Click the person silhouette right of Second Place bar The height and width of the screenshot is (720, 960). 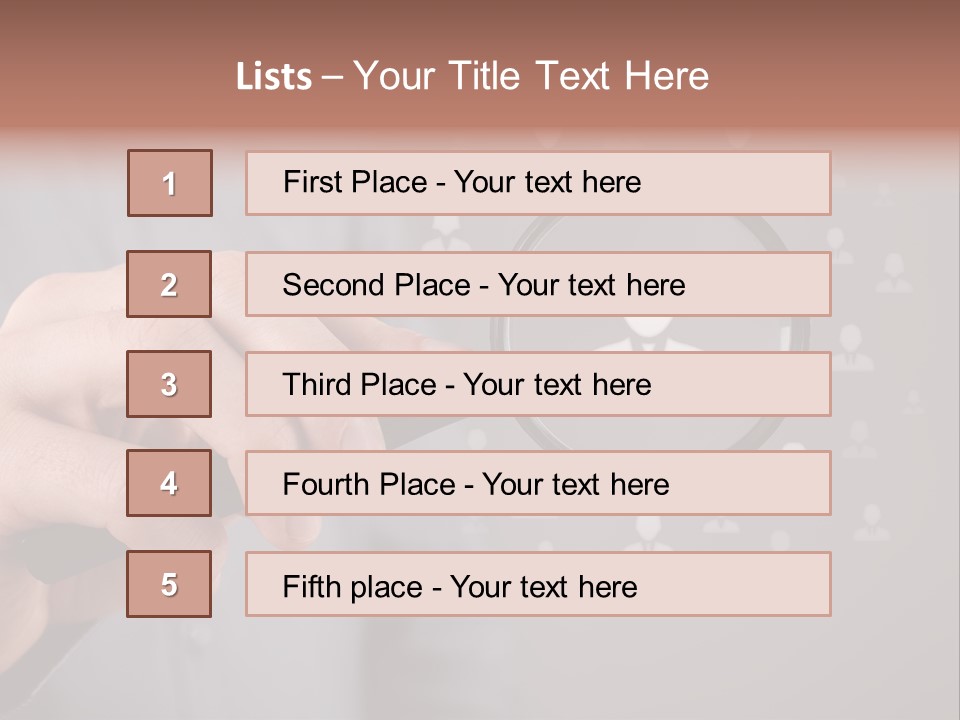(x=893, y=273)
